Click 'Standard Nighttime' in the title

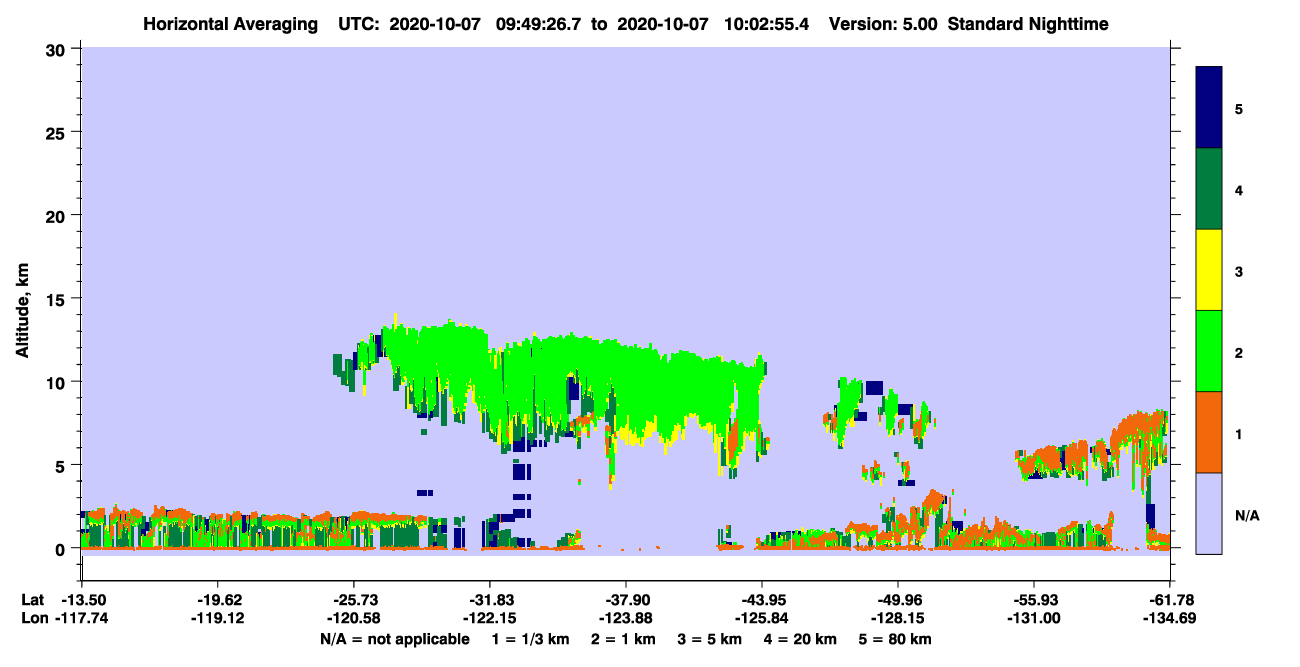1028,23
